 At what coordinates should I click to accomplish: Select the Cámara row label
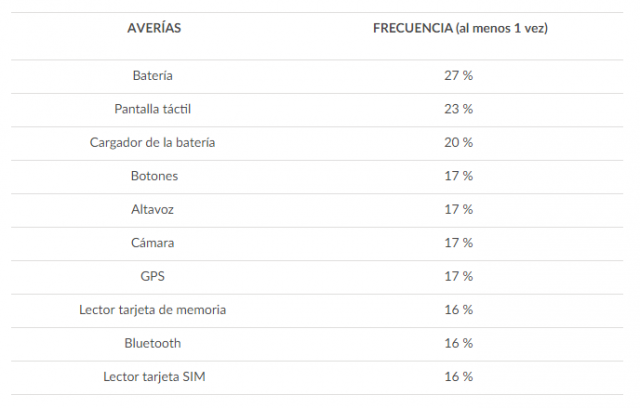click(153, 242)
